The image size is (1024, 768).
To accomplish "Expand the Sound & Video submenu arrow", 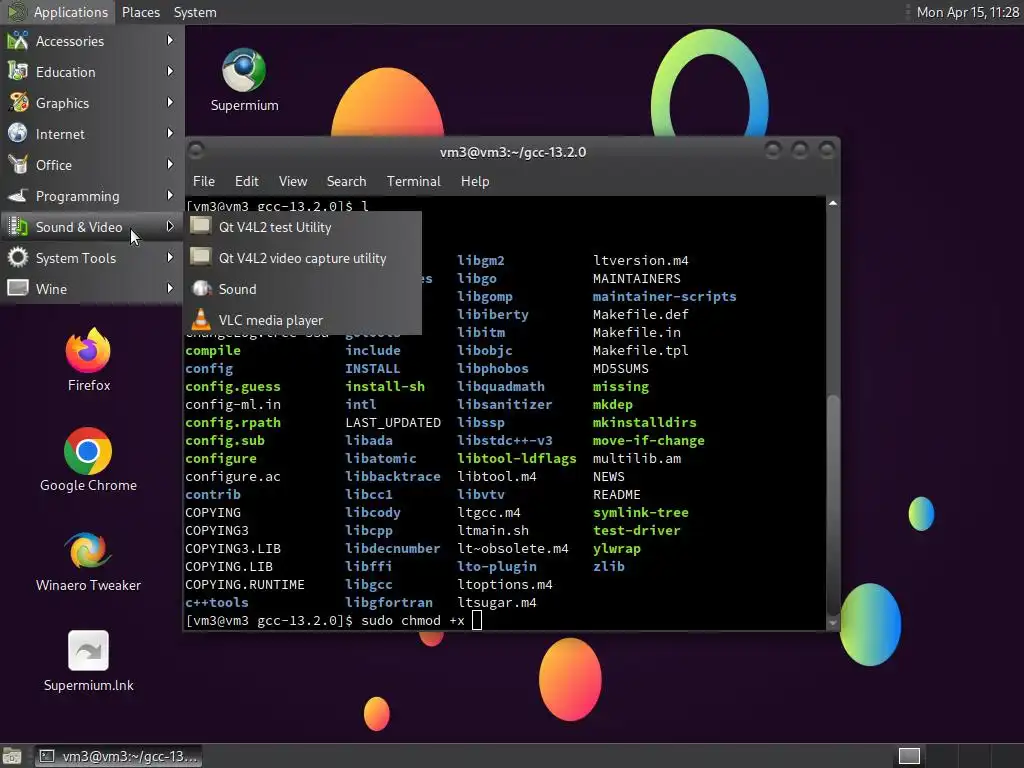I will pyautogui.click(x=170, y=227).
